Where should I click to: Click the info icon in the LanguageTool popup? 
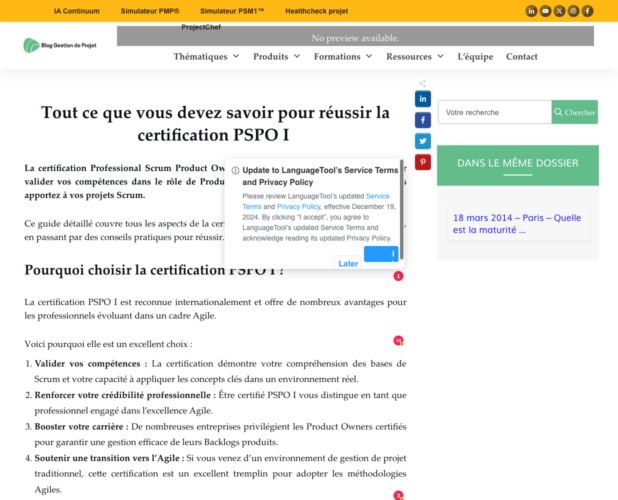[235, 171]
